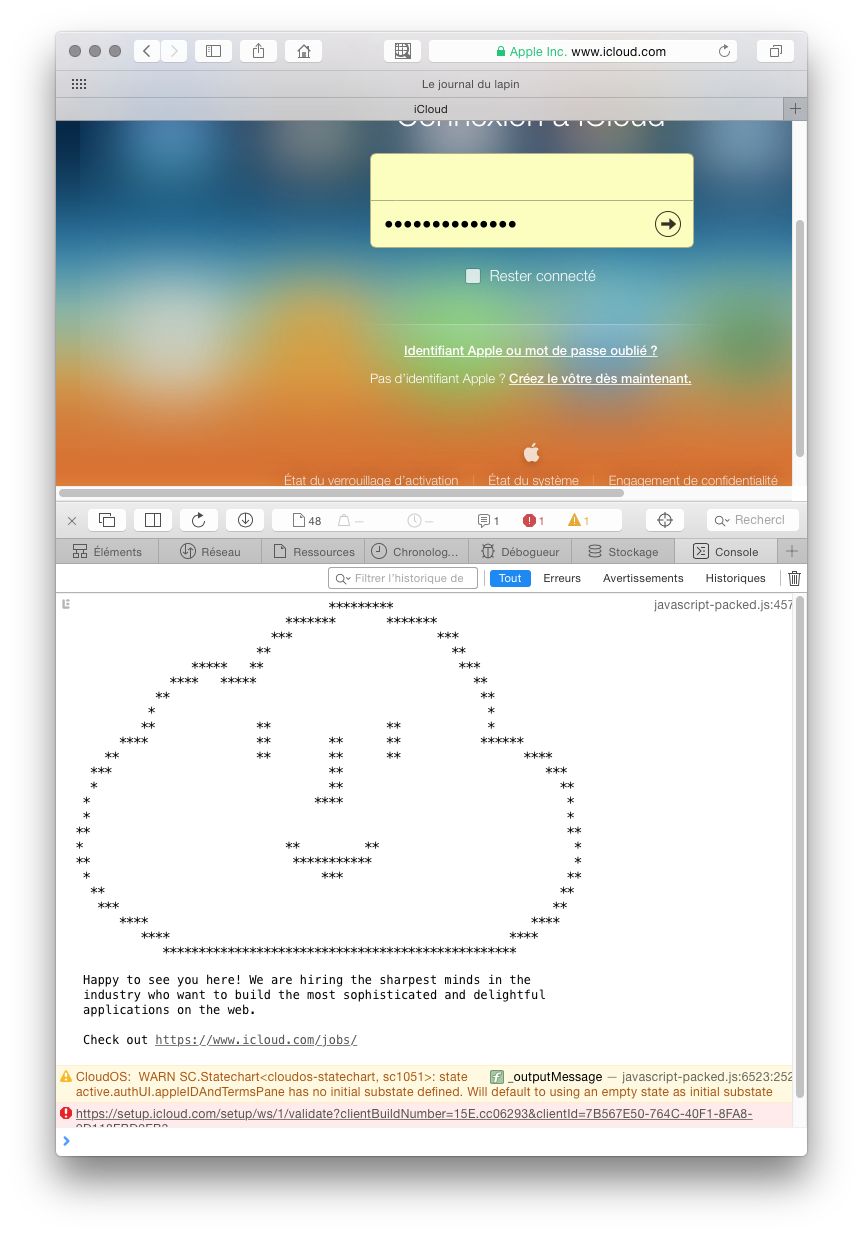The image size is (863, 1236).
Task: Filter console by Erreurs
Action: click(562, 578)
